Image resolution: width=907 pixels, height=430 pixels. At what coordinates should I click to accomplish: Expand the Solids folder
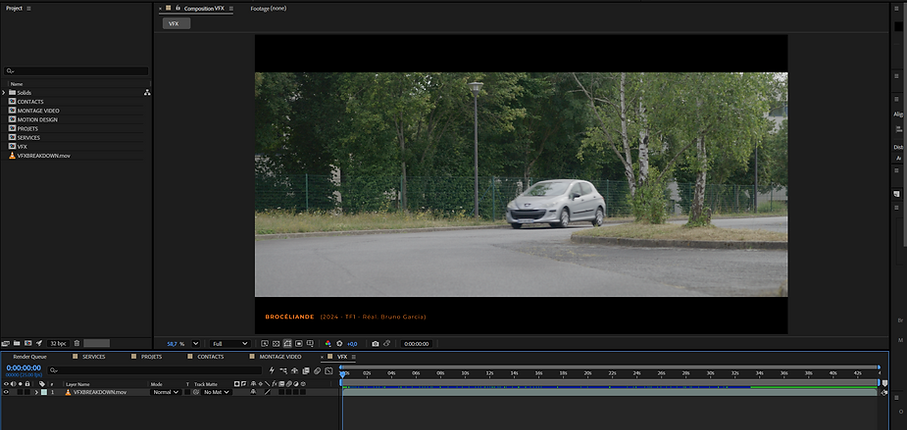point(3,93)
